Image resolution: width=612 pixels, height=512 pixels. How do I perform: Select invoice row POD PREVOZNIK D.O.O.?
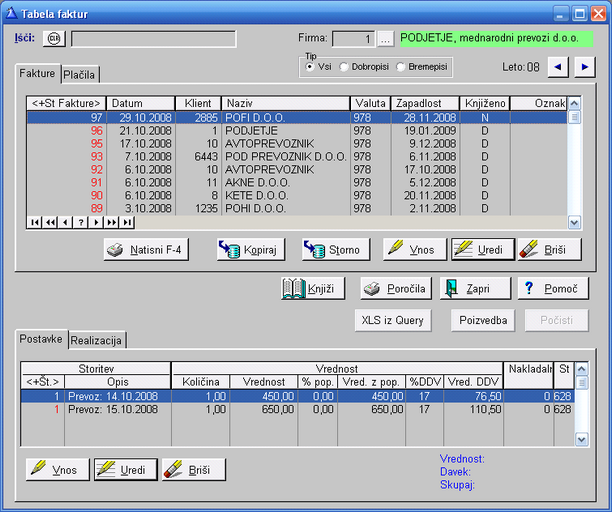coord(297,156)
